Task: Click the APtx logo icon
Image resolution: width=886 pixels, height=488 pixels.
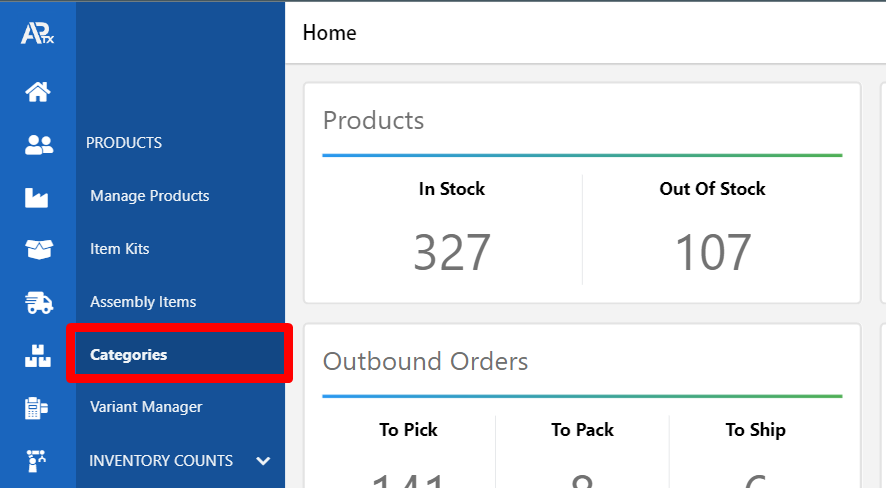Action: (37, 34)
